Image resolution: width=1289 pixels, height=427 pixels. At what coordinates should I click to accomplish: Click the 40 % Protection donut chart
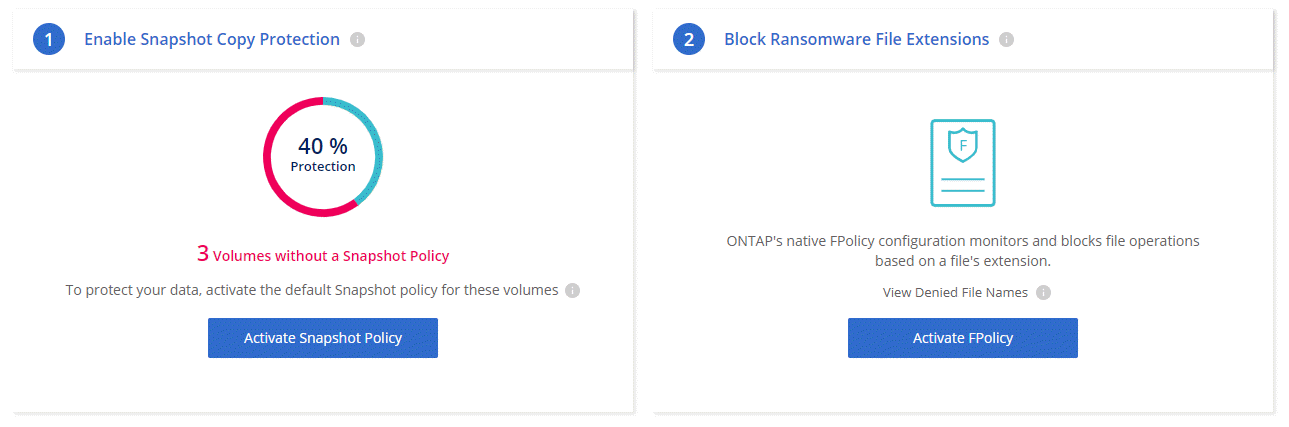323,156
